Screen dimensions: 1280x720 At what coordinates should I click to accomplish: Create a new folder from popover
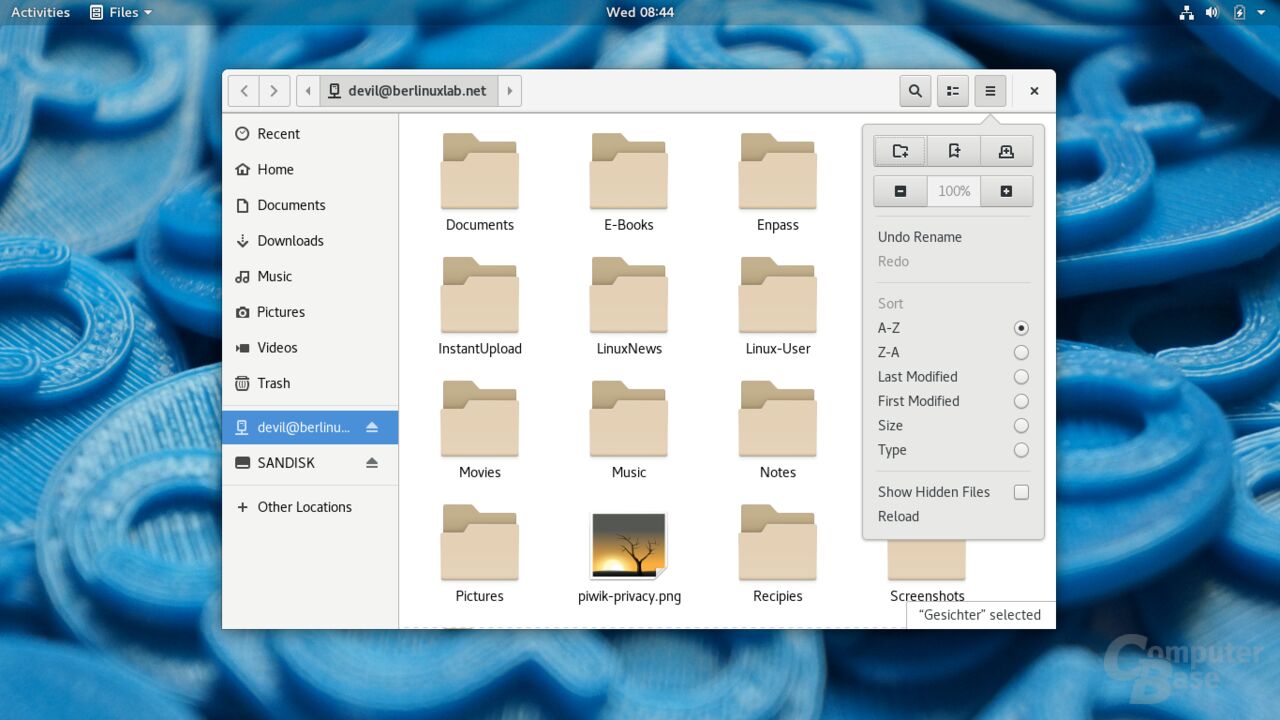900,151
